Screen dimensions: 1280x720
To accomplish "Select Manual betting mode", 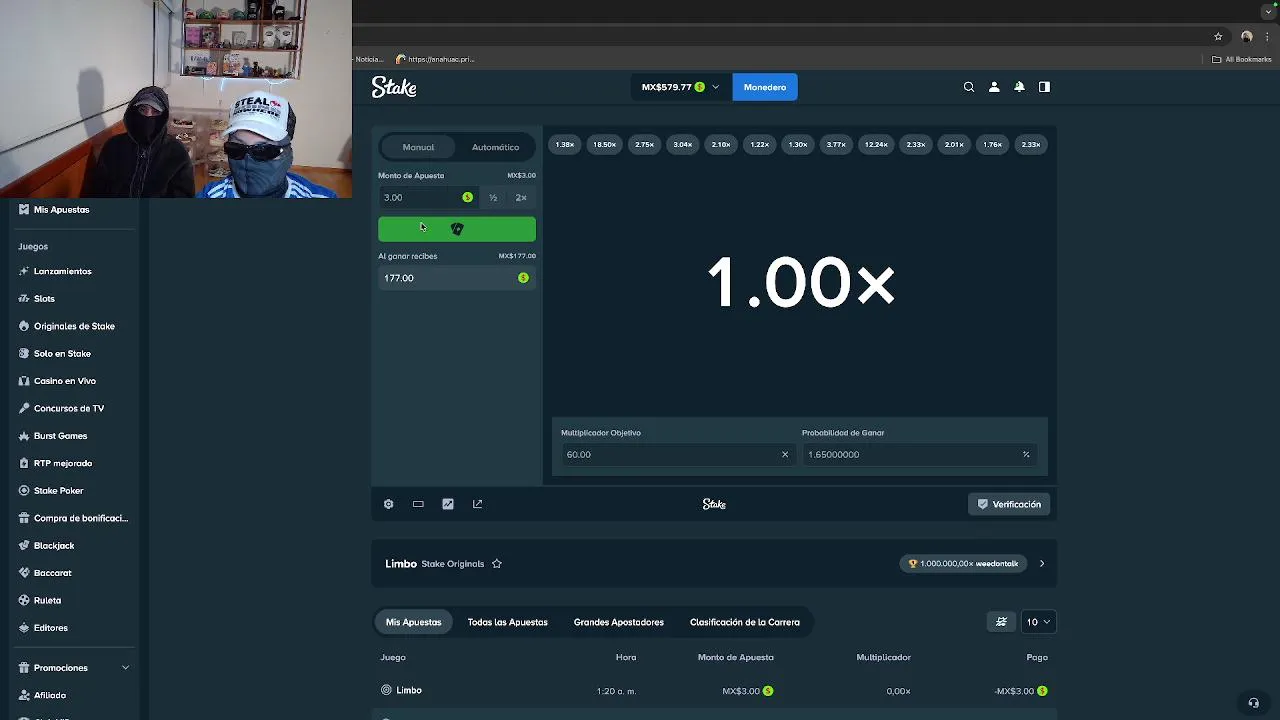I will (418, 147).
